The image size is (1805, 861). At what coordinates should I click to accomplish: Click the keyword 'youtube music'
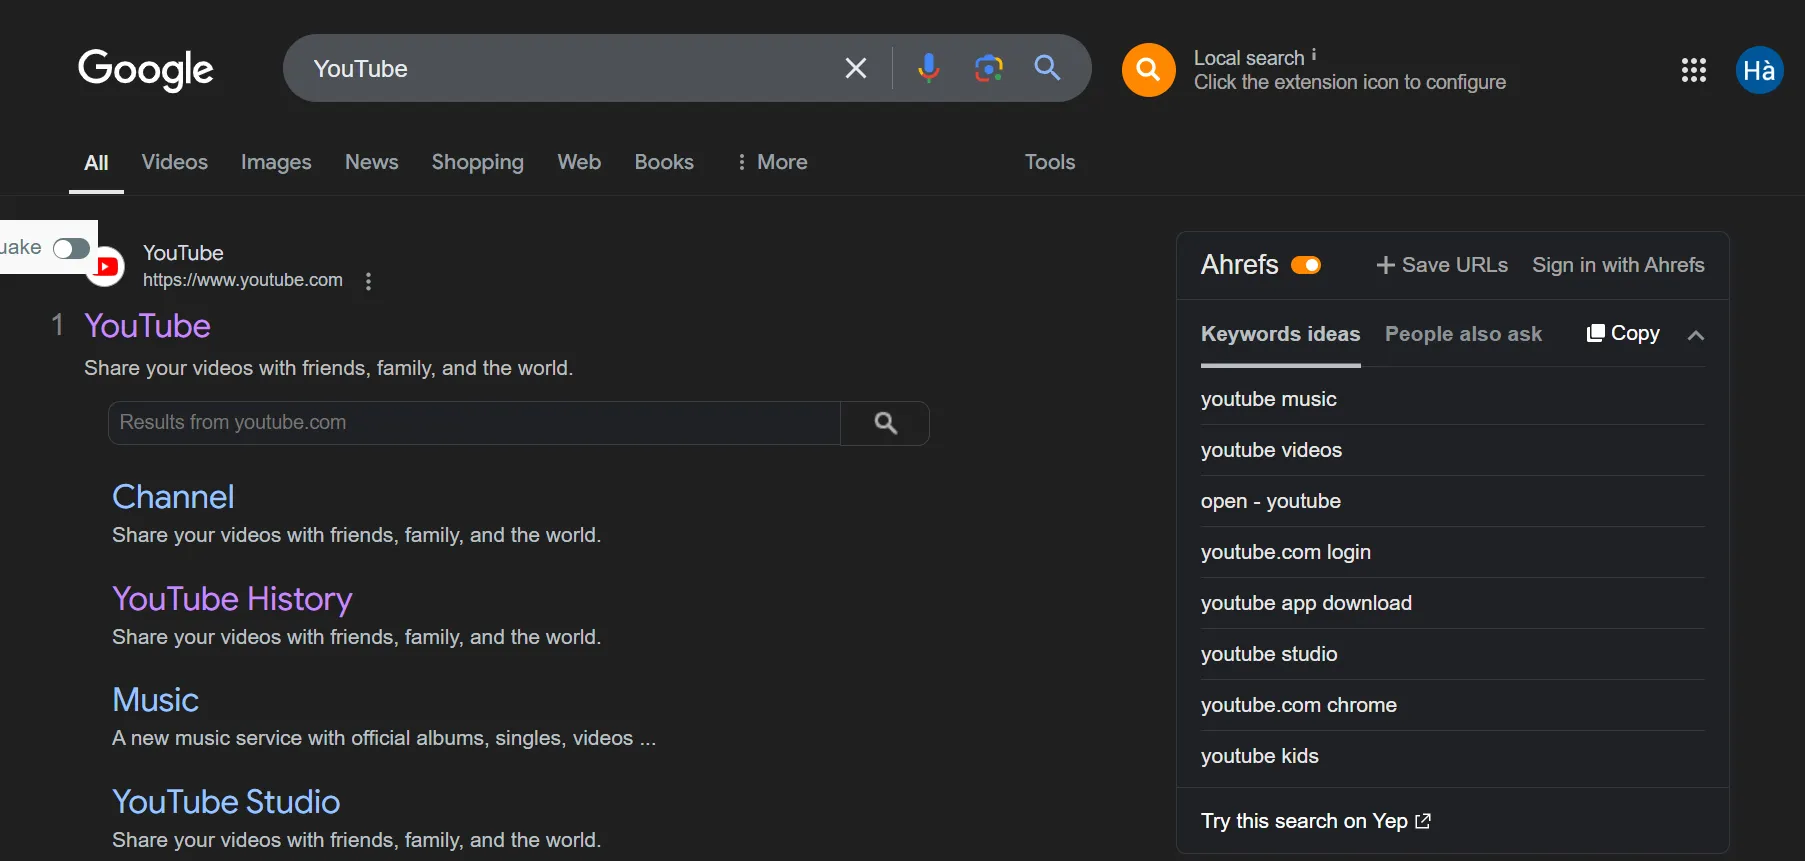point(1269,399)
